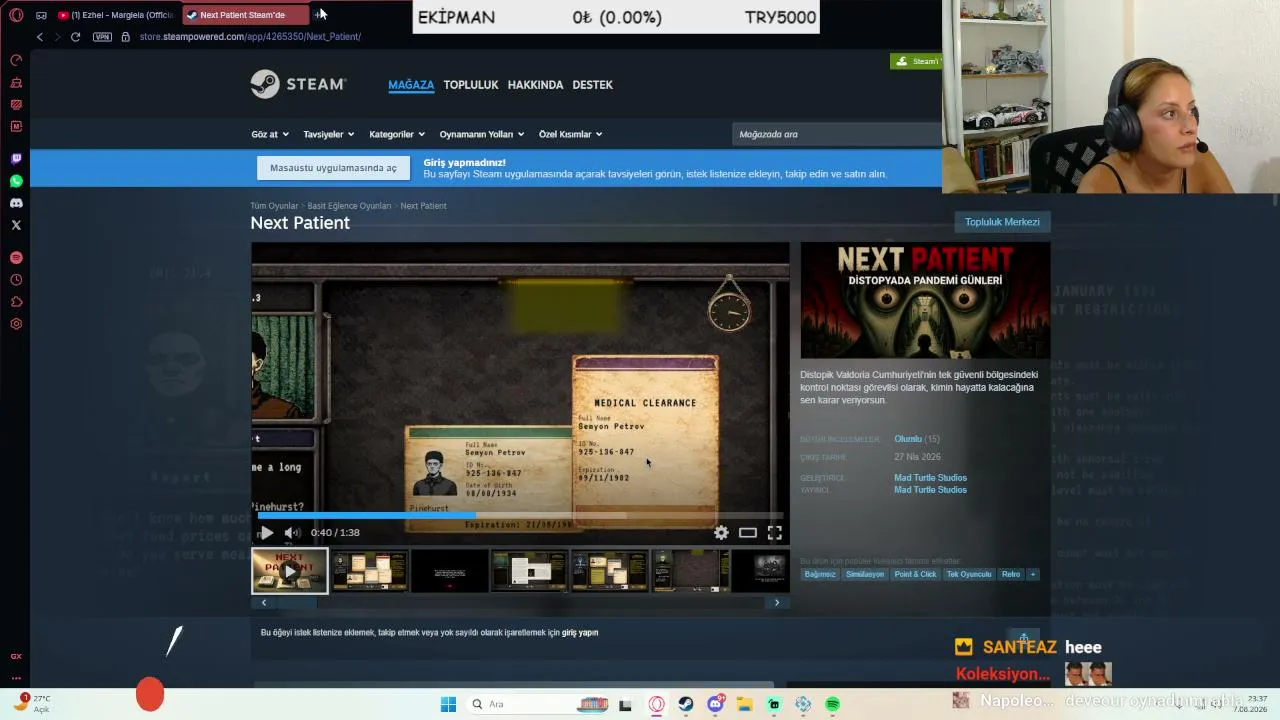Play the Next Patient trailer video
This screenshot has height=720, width=1280.
pos(267,533)
